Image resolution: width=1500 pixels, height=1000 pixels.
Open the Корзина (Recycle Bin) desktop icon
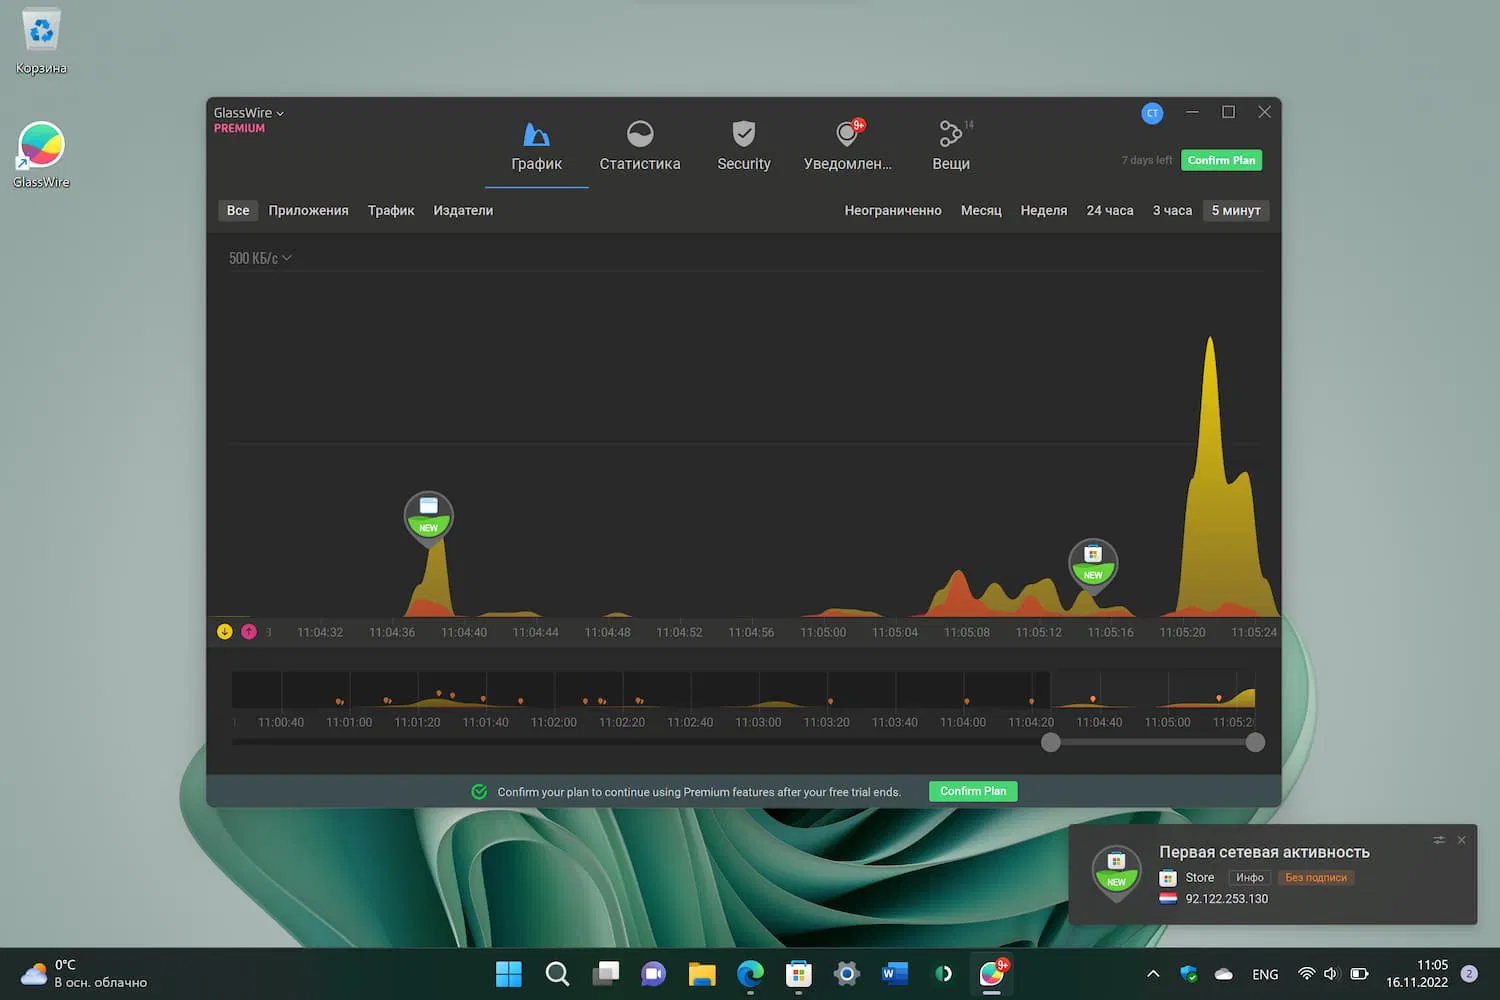[x=41, y=41]
